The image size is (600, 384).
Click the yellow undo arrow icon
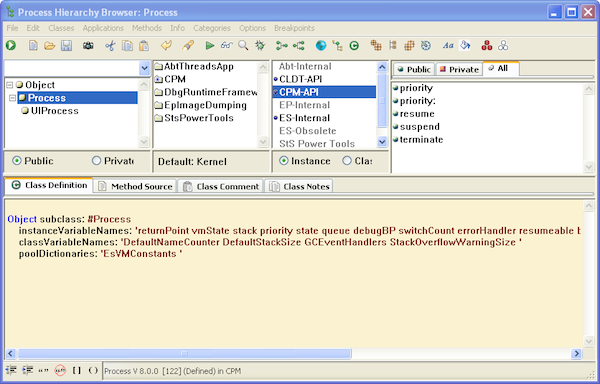(x=166, y=46)
